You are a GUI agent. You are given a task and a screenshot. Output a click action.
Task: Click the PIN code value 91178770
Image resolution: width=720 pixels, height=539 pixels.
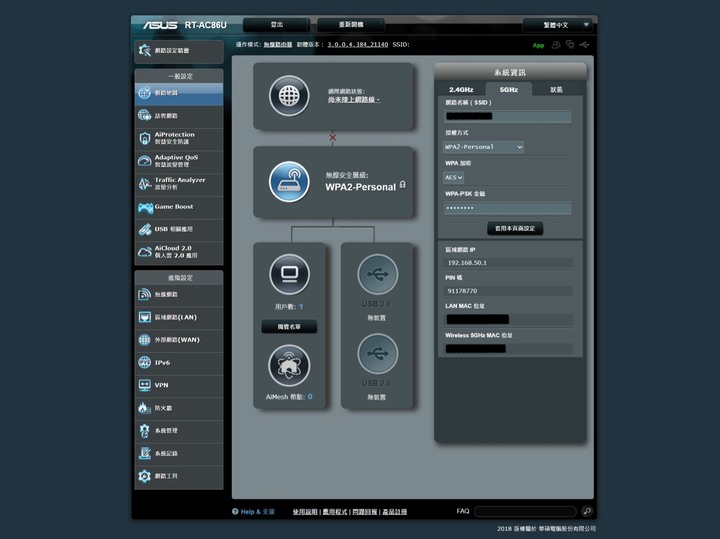[462, 291]
